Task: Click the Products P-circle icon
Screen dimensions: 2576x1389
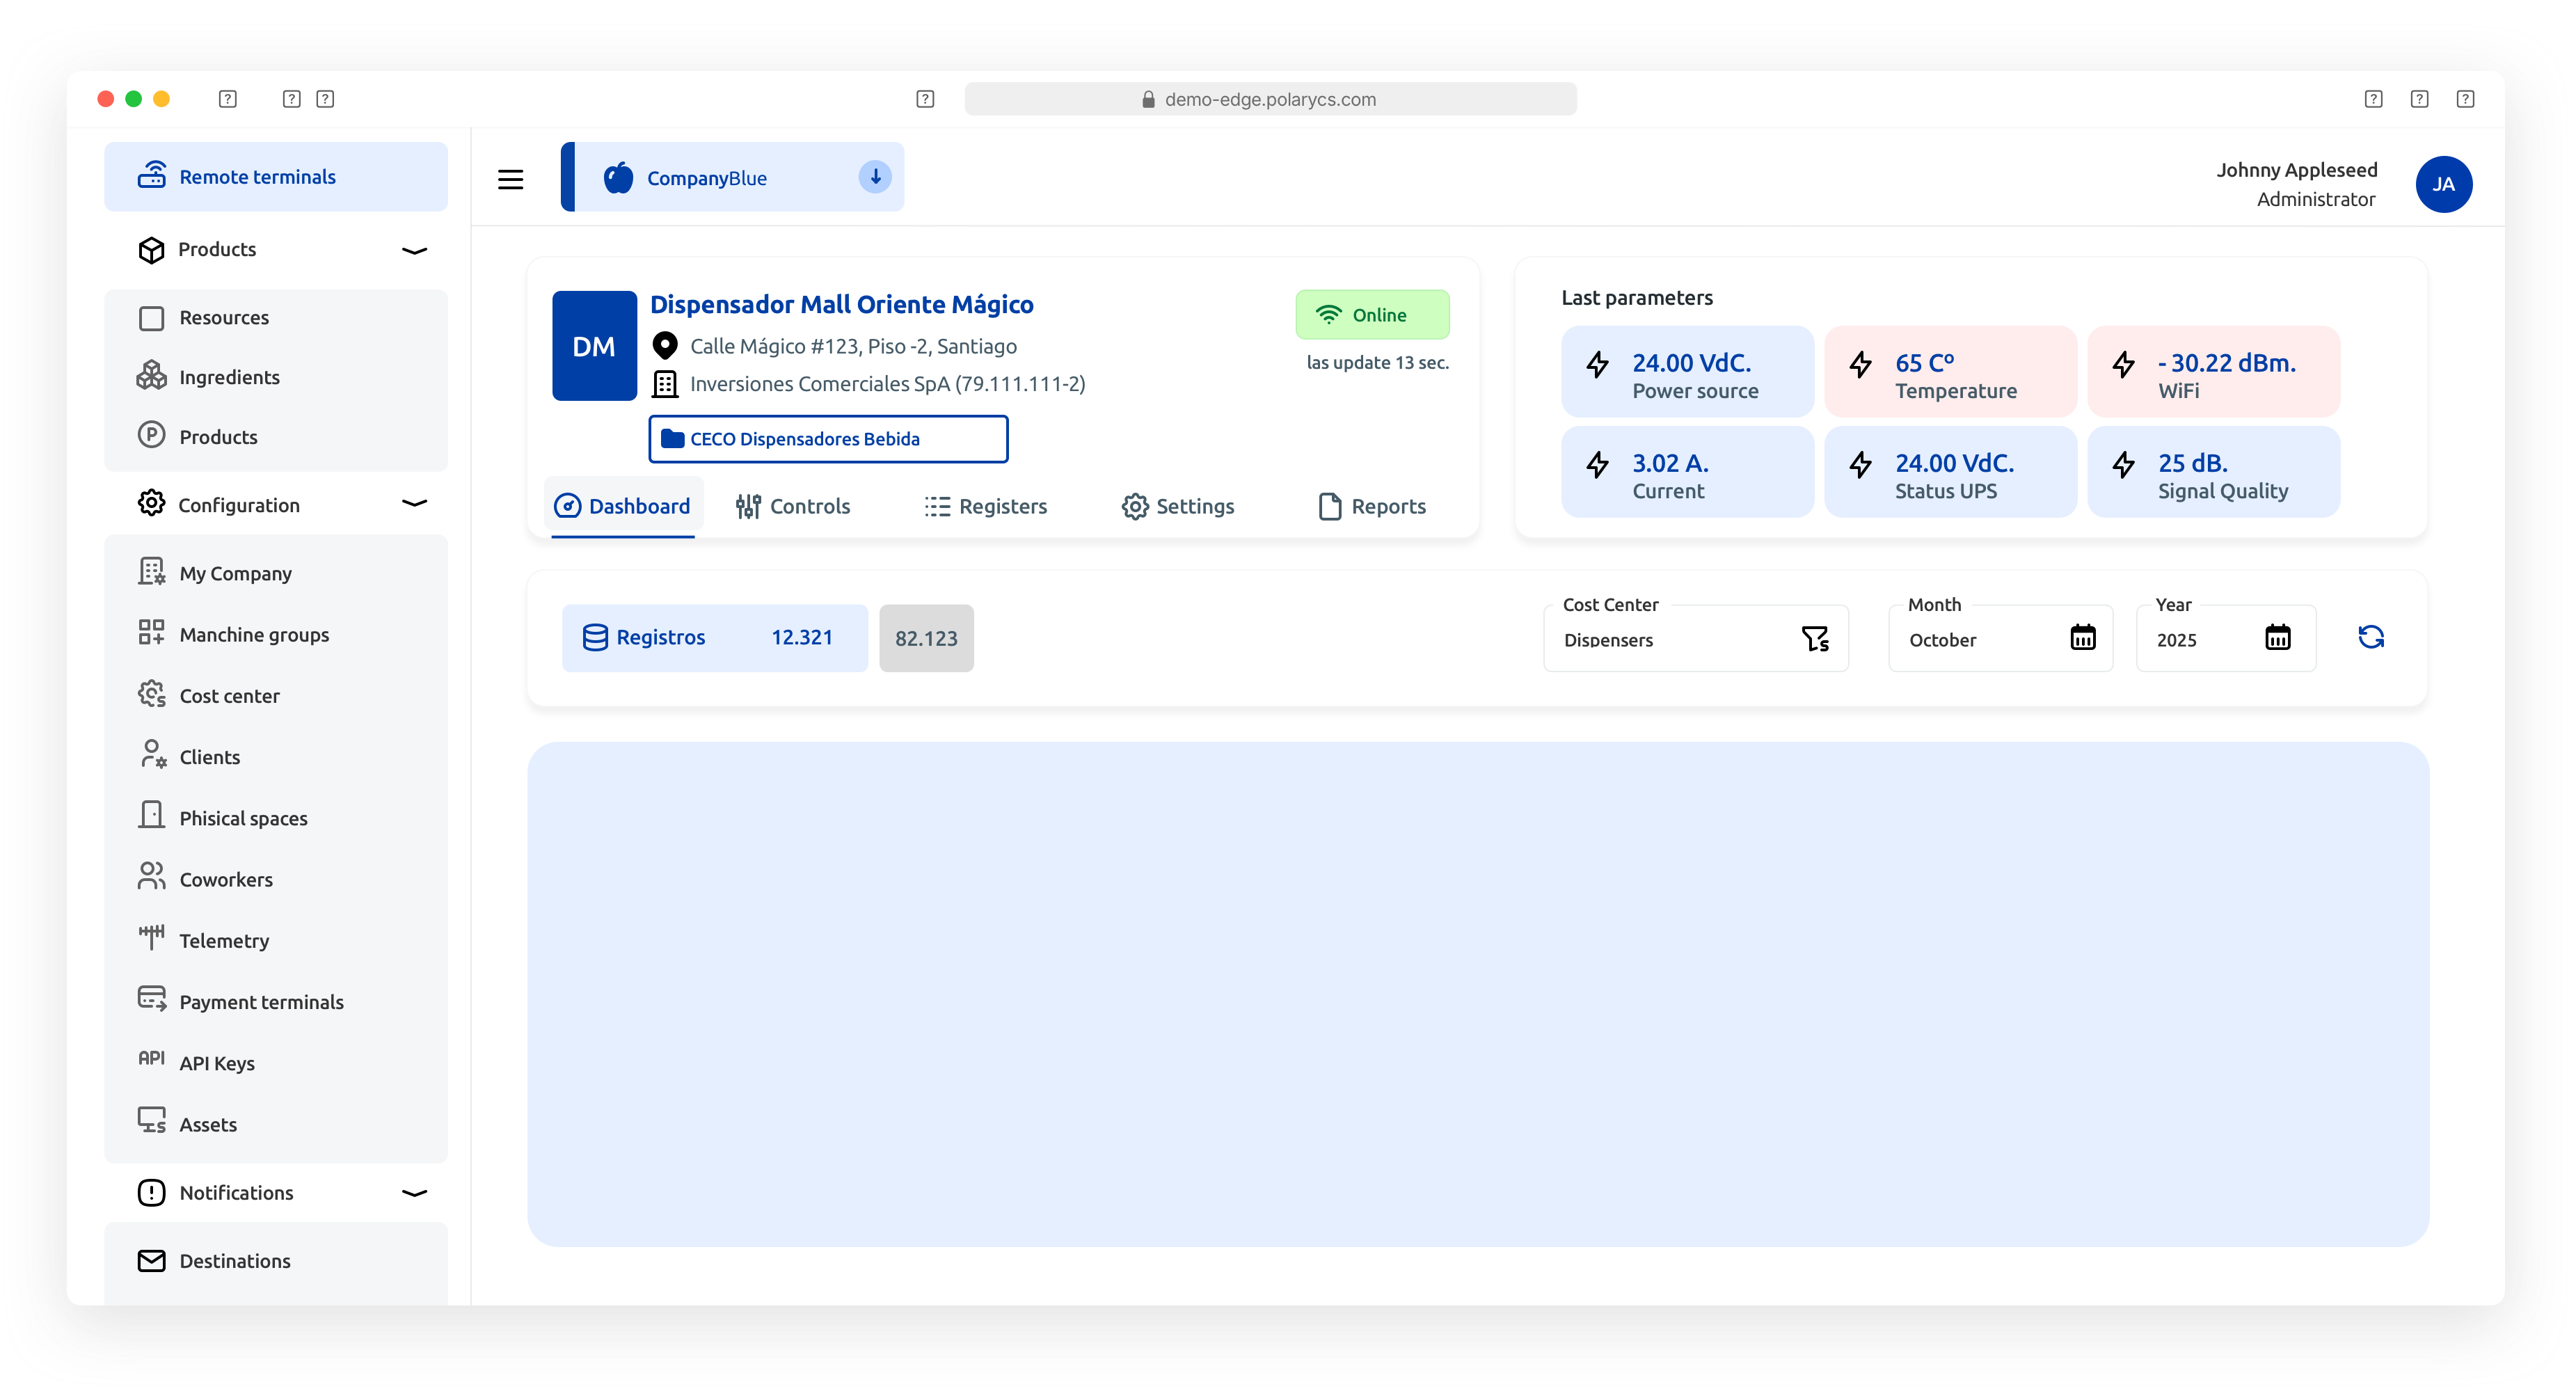Action: click(151, 435)
